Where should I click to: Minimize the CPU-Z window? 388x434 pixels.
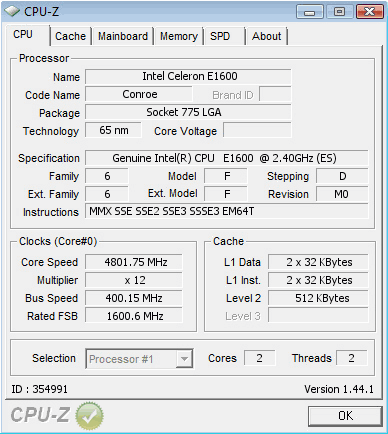310,12
